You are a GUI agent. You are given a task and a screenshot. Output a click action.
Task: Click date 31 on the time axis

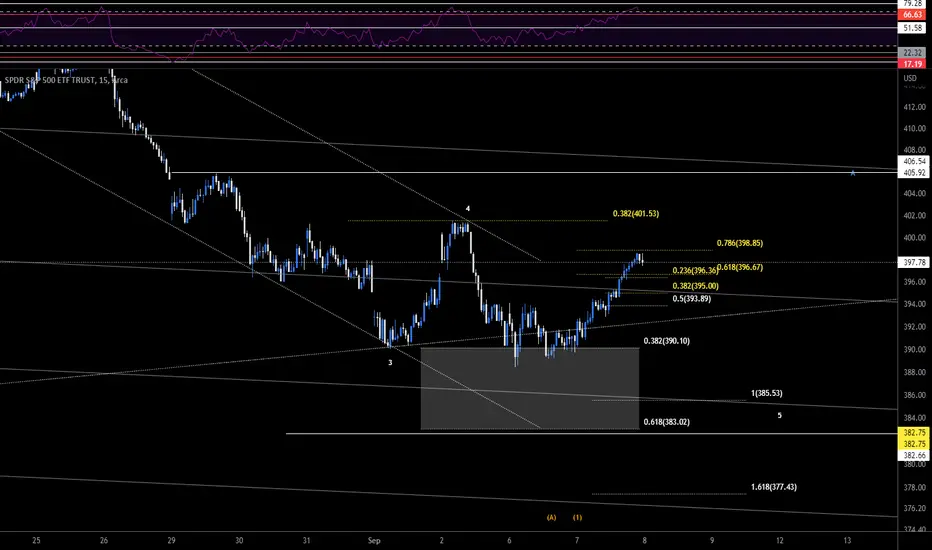(x=307, y=540)
